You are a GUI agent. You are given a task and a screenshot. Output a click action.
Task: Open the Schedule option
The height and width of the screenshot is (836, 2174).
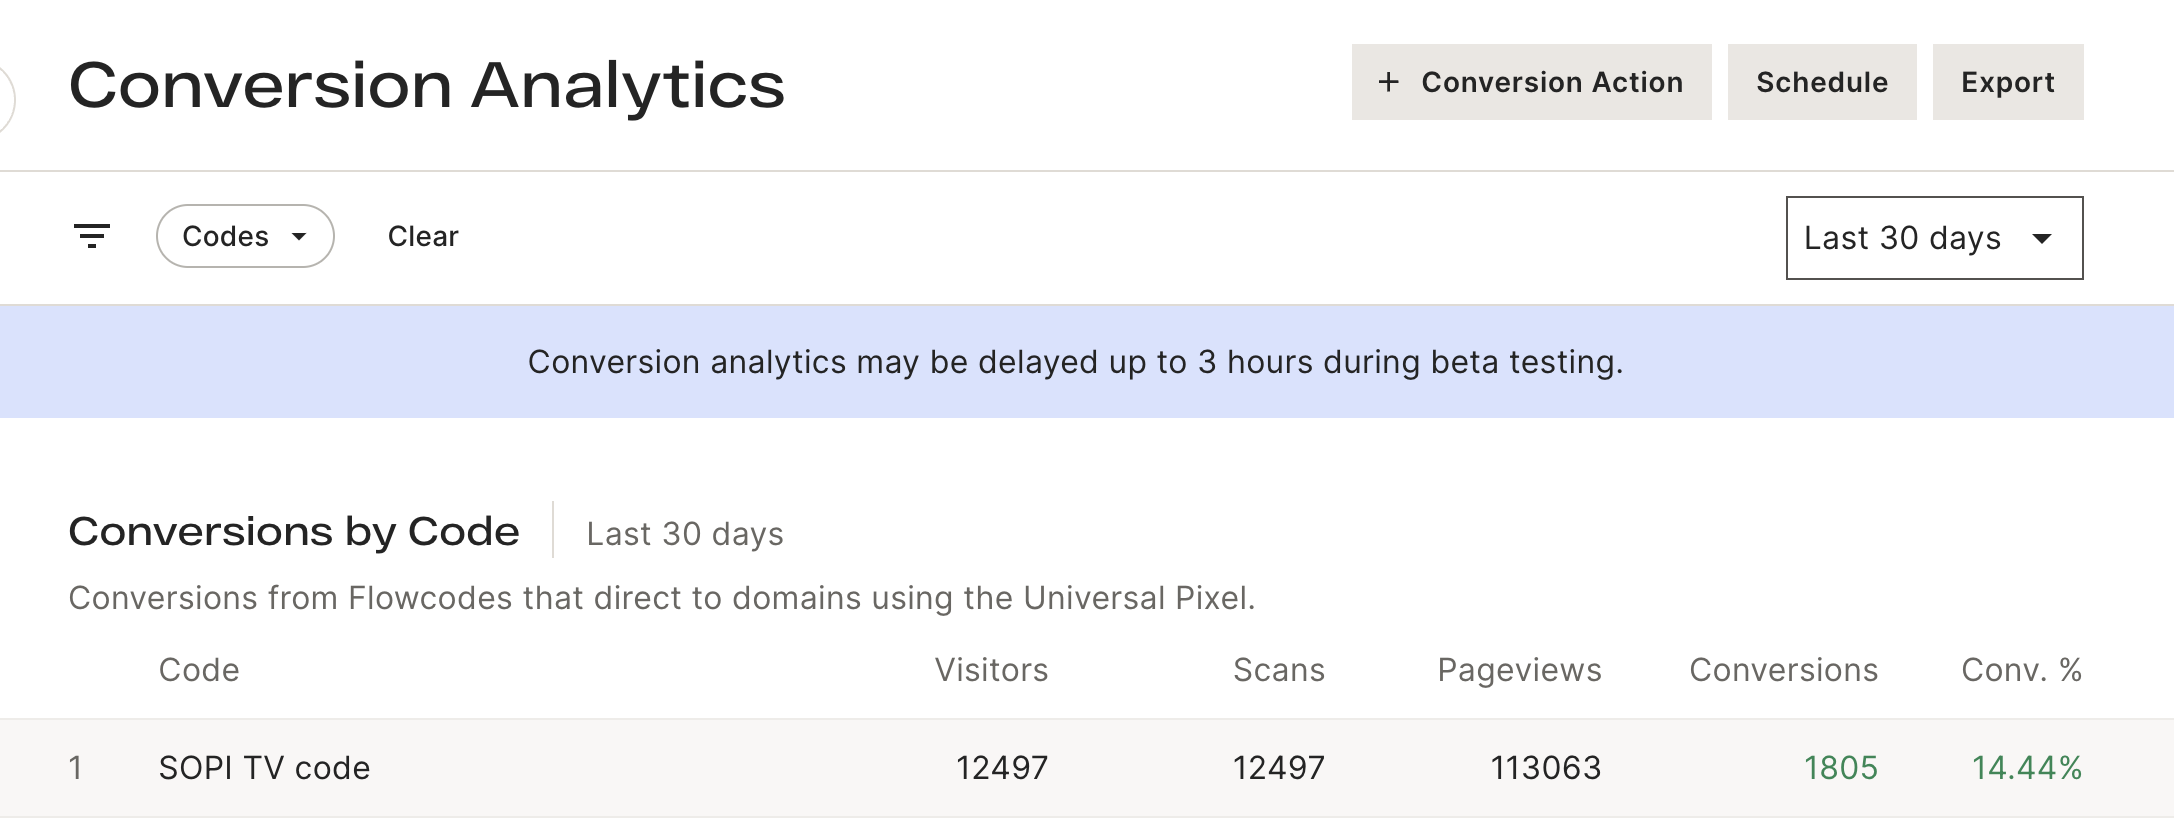point(1822,82)
